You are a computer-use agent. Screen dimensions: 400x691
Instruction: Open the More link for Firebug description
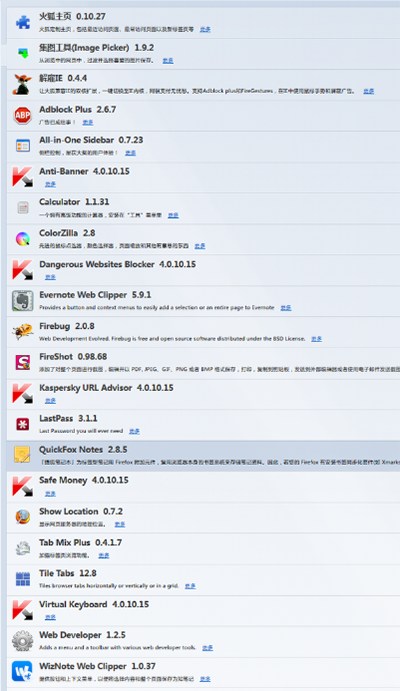click(x=316, y=339)
